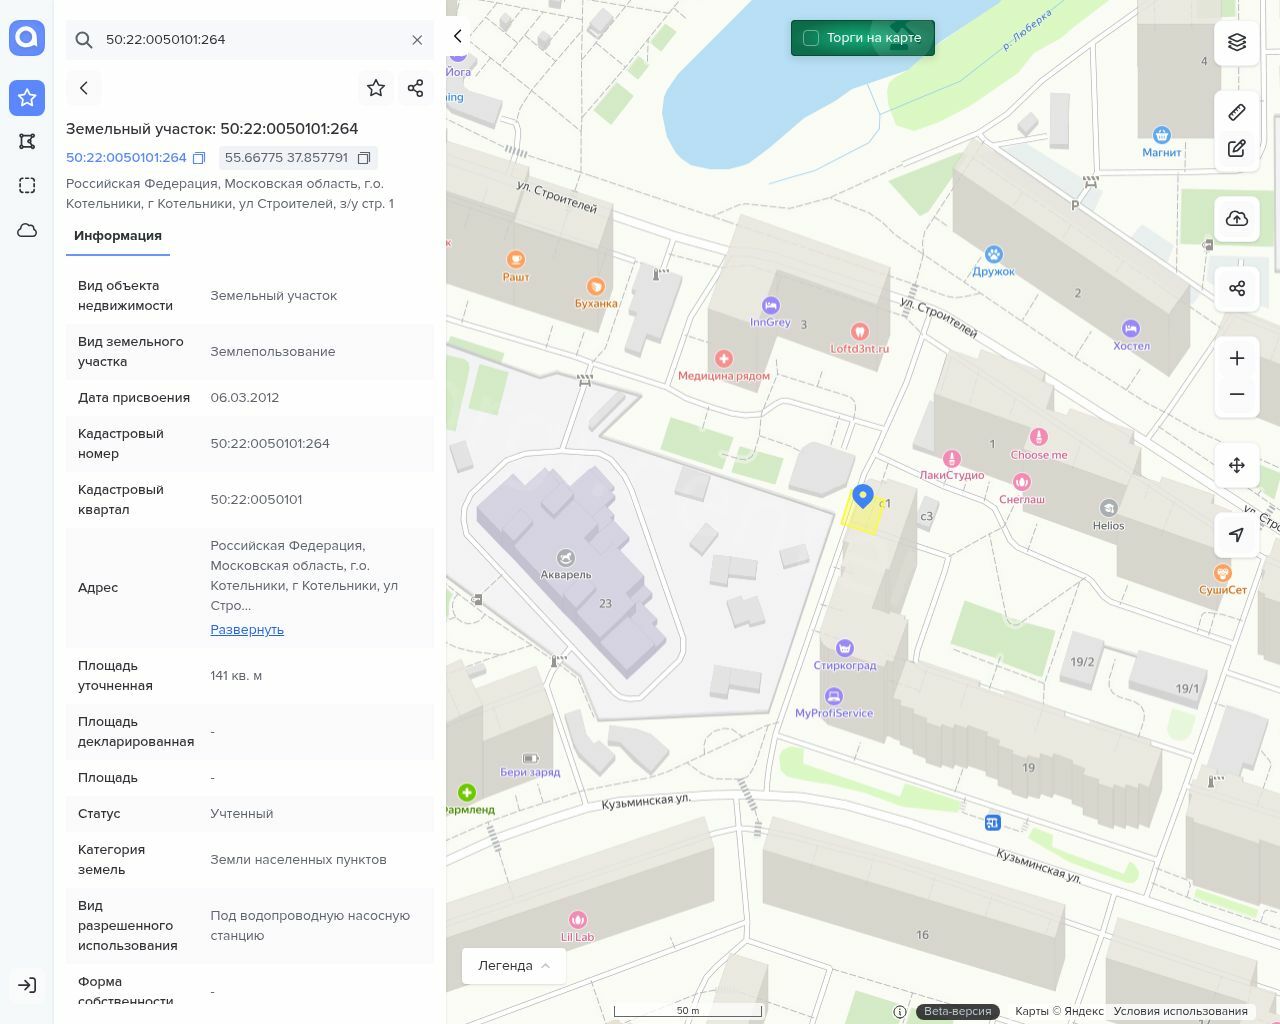Go back using the left arrow
The image size is (1280, 1024).
point(84,88)
